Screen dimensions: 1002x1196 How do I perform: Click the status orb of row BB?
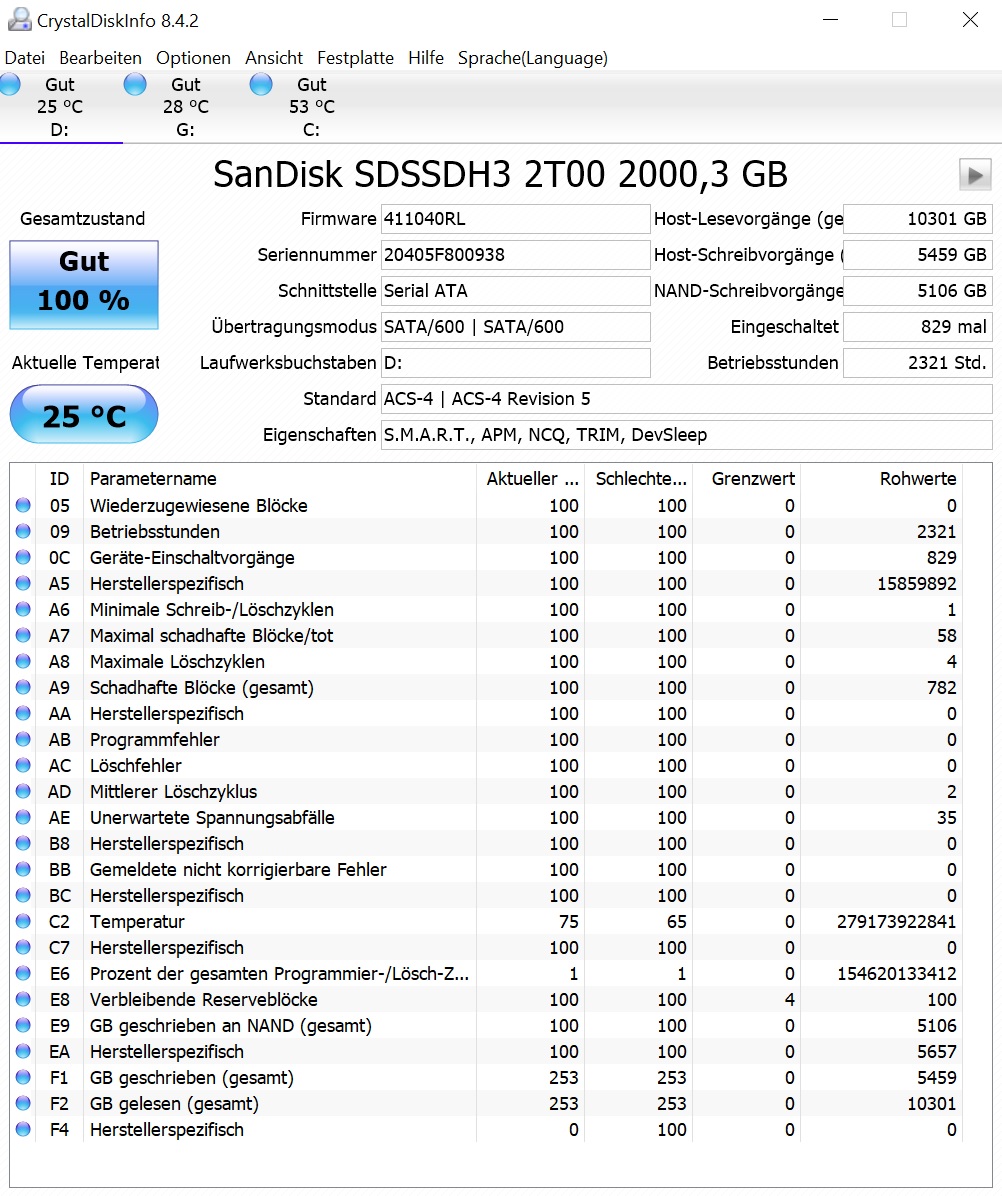(24, 869)
